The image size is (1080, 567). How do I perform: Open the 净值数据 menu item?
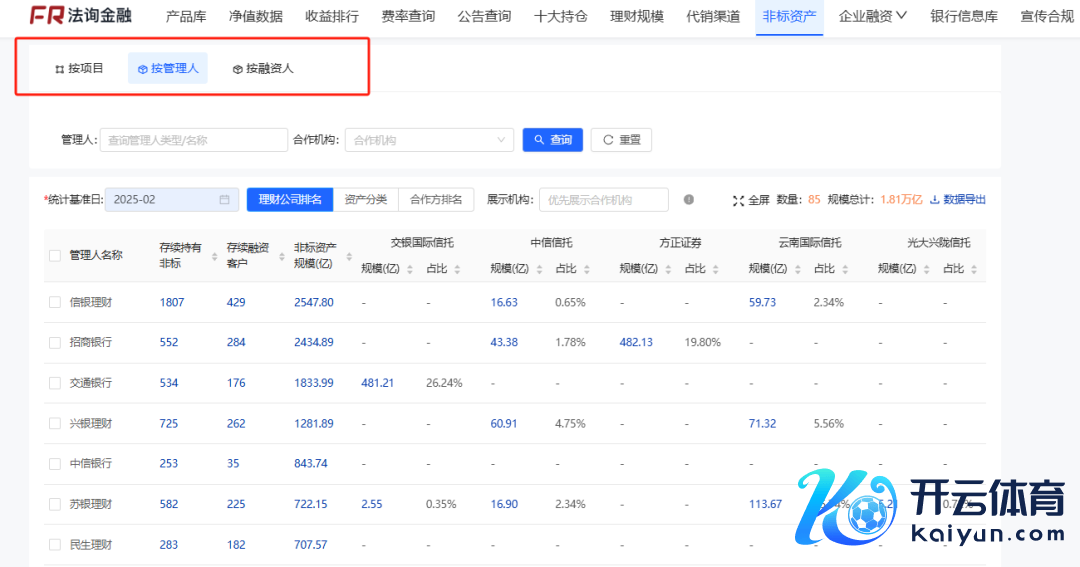(x=255, y=16)
